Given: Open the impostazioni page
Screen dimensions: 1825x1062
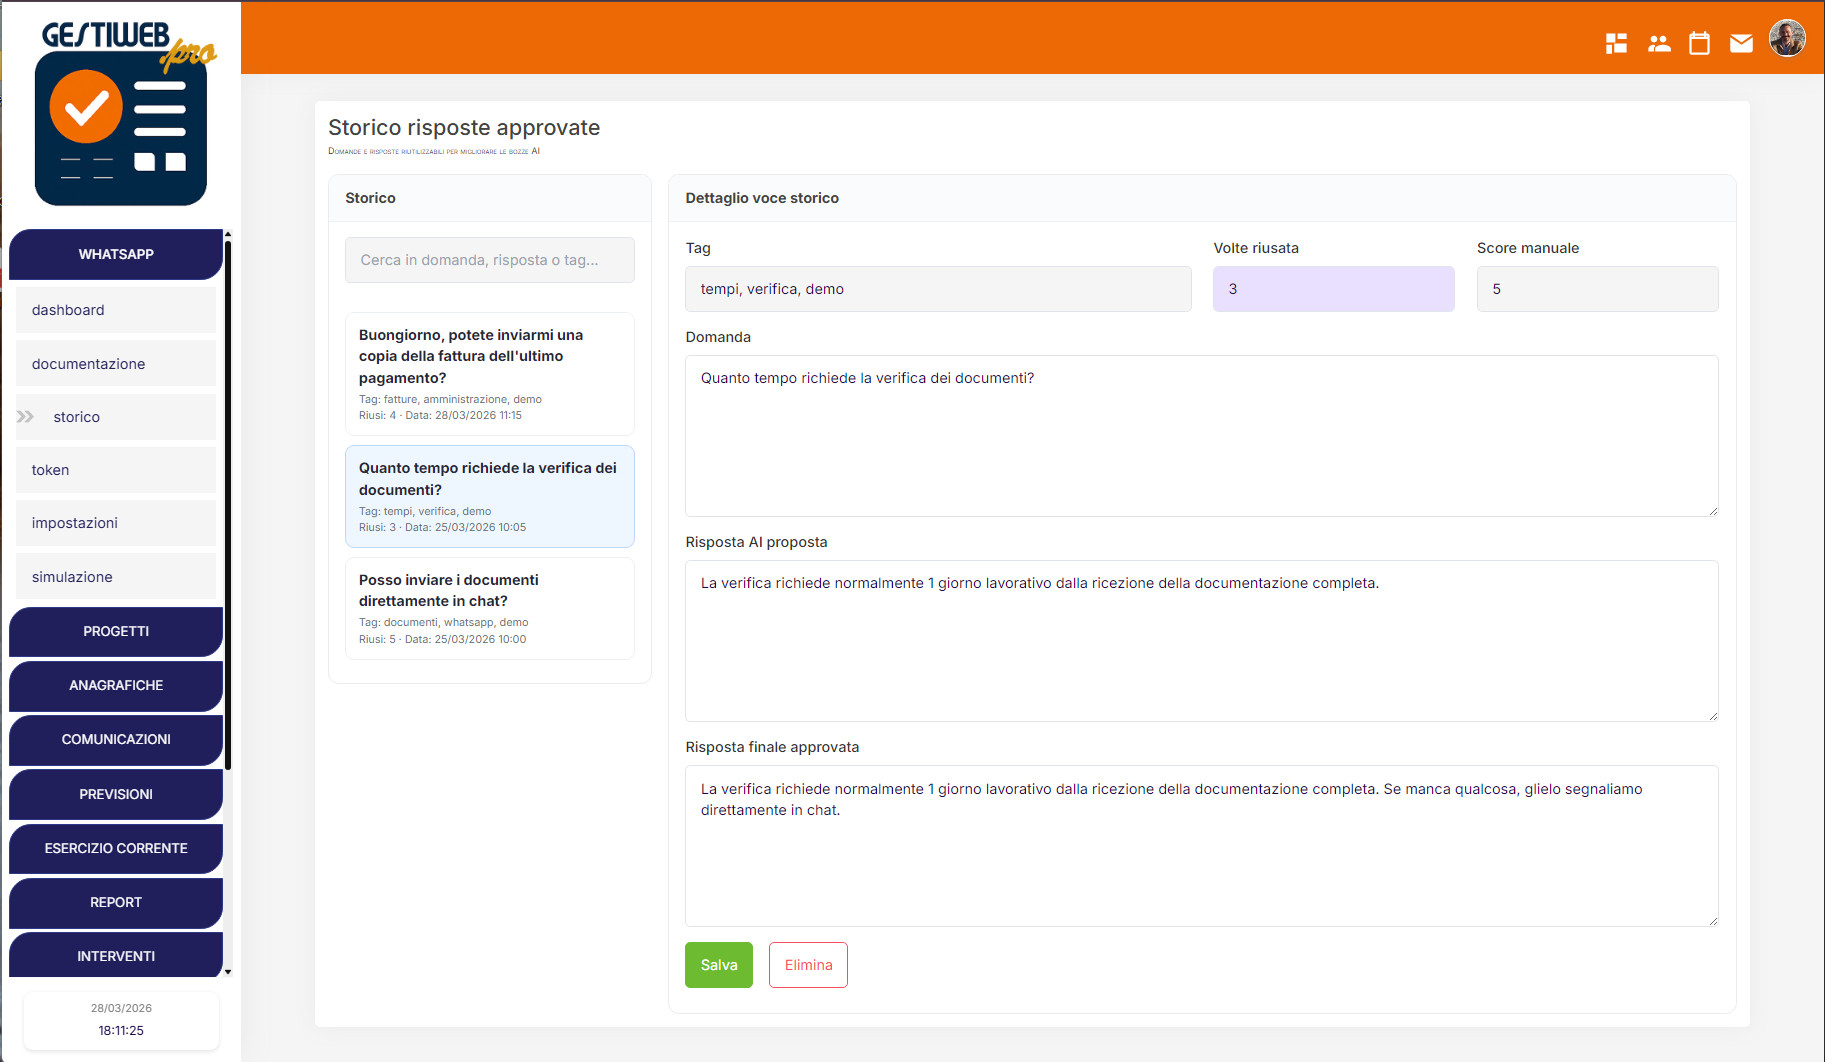Looking at the screenshot, I should point(116,522).
